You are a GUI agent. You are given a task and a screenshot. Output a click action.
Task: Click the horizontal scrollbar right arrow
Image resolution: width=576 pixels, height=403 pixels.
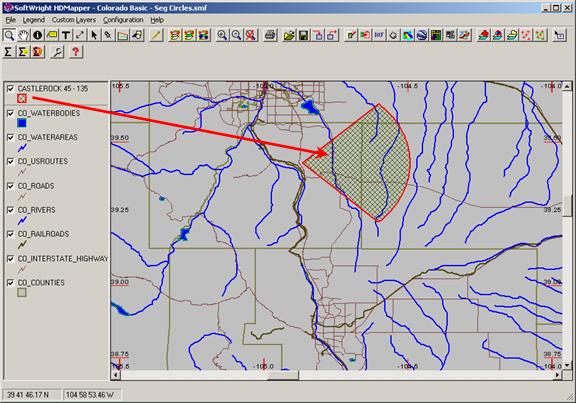pyautogui.click(x=558, y=375)
